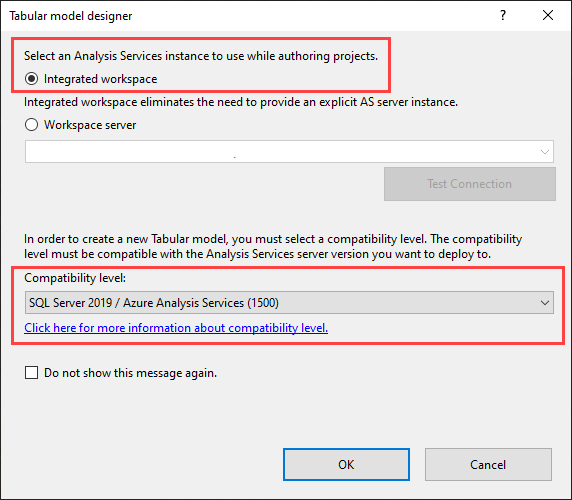Open the Compatibility level dropdown arrow
Image resolution: width=572 pixels, height=500 pixels.
coord(545,303)
